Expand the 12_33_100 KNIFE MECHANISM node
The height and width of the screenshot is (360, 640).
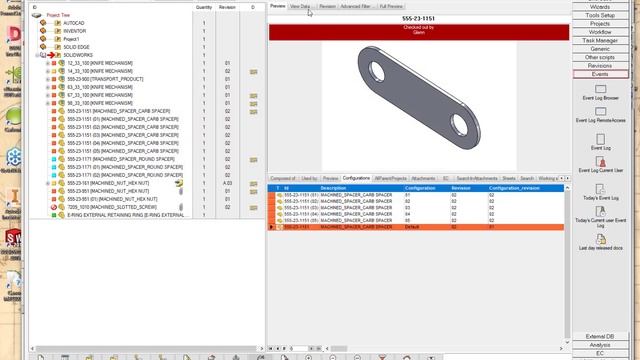pos(48,63)
